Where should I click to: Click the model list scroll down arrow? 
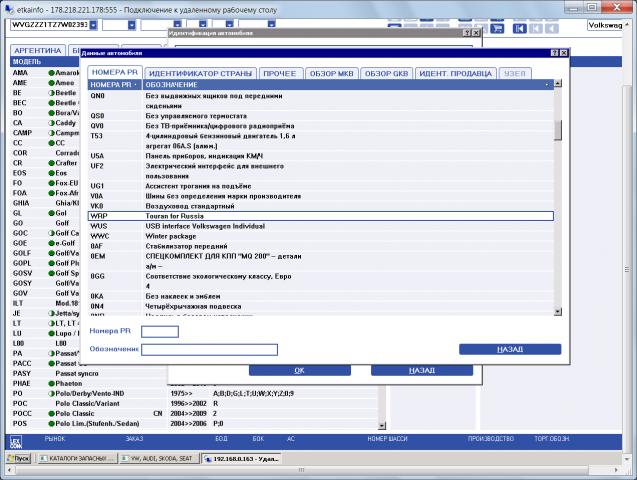382,426
